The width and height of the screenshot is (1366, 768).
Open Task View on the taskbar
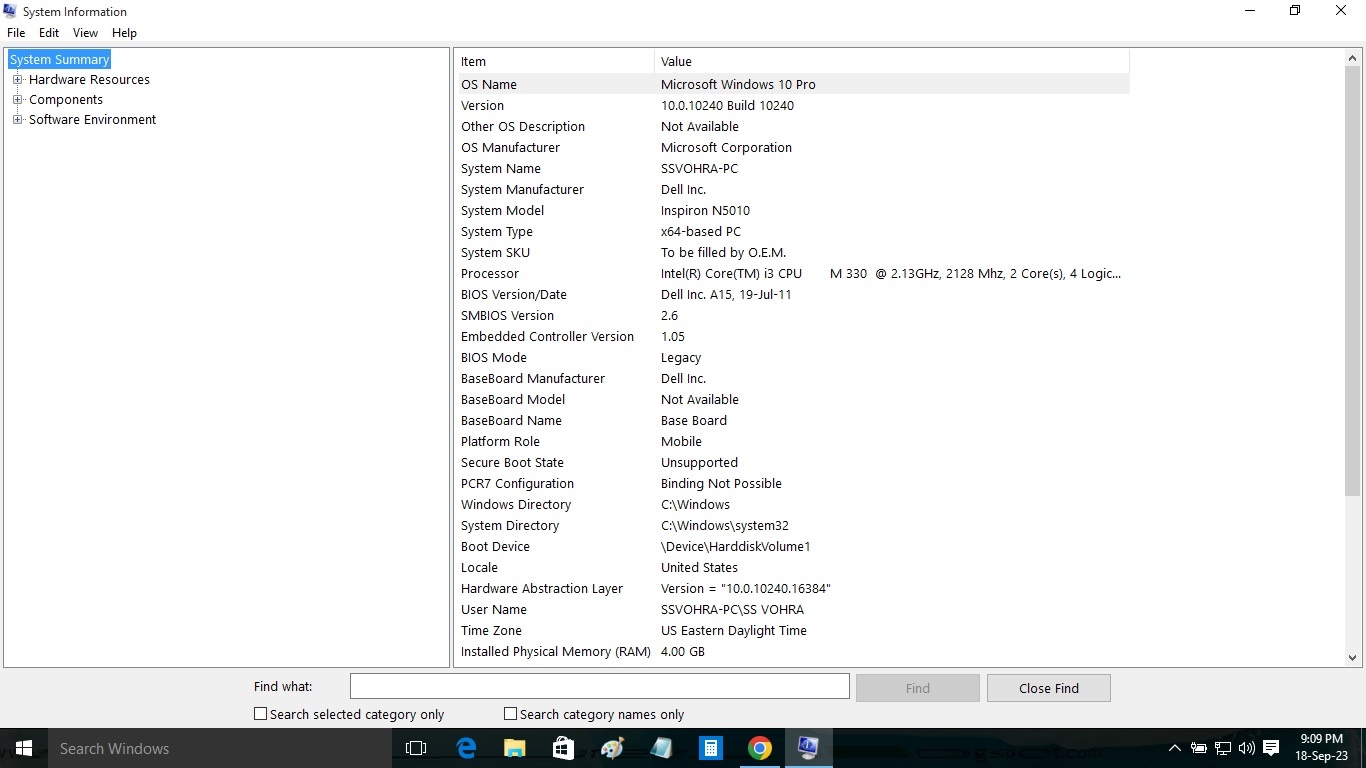tap(416, 748)
